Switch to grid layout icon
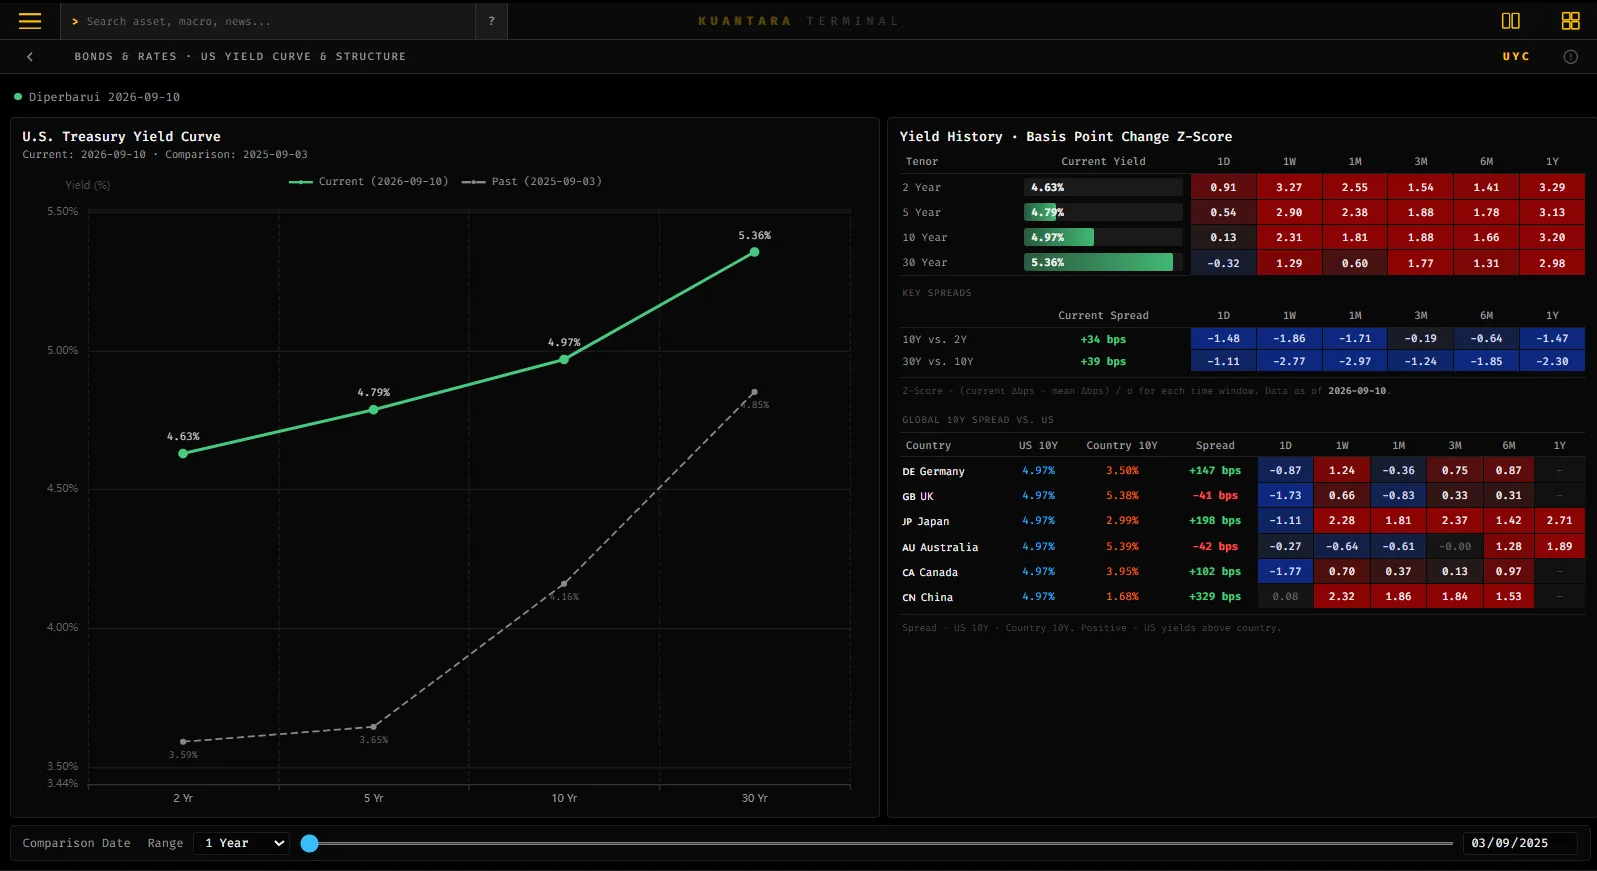Viewport: 1597px width, 871px height. tap(1570, 21)
